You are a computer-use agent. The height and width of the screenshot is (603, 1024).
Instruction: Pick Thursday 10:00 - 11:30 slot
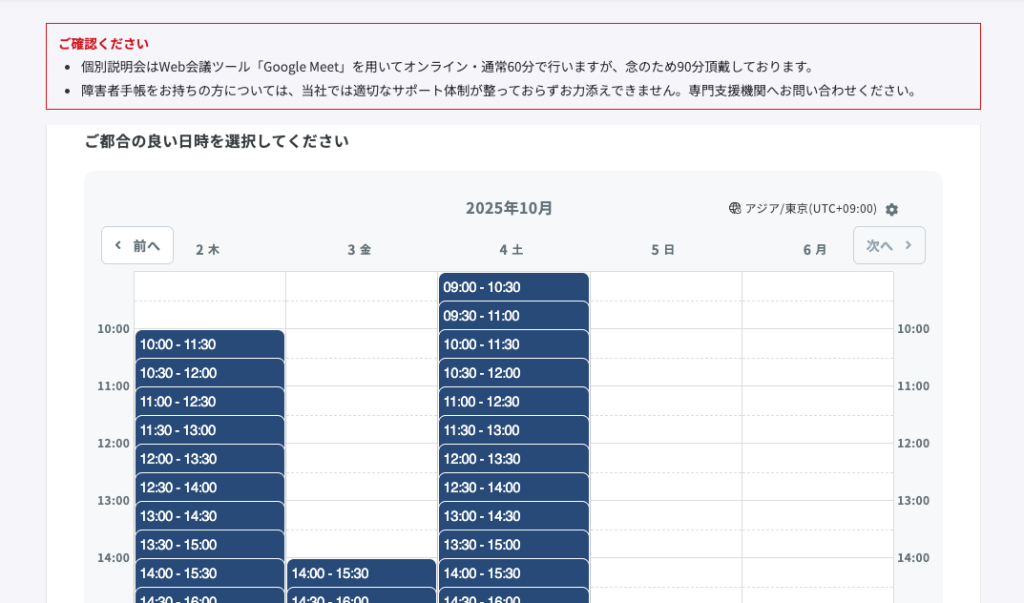pyautogui.click(x=210, y=344)
